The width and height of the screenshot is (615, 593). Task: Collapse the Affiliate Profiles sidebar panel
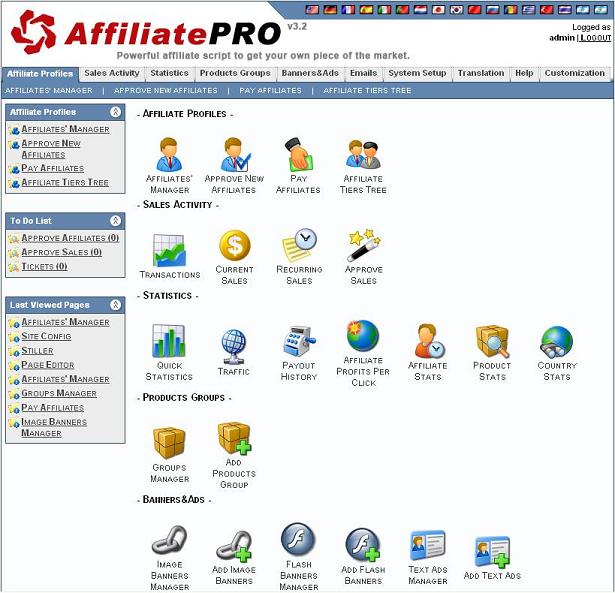(115, 112)
